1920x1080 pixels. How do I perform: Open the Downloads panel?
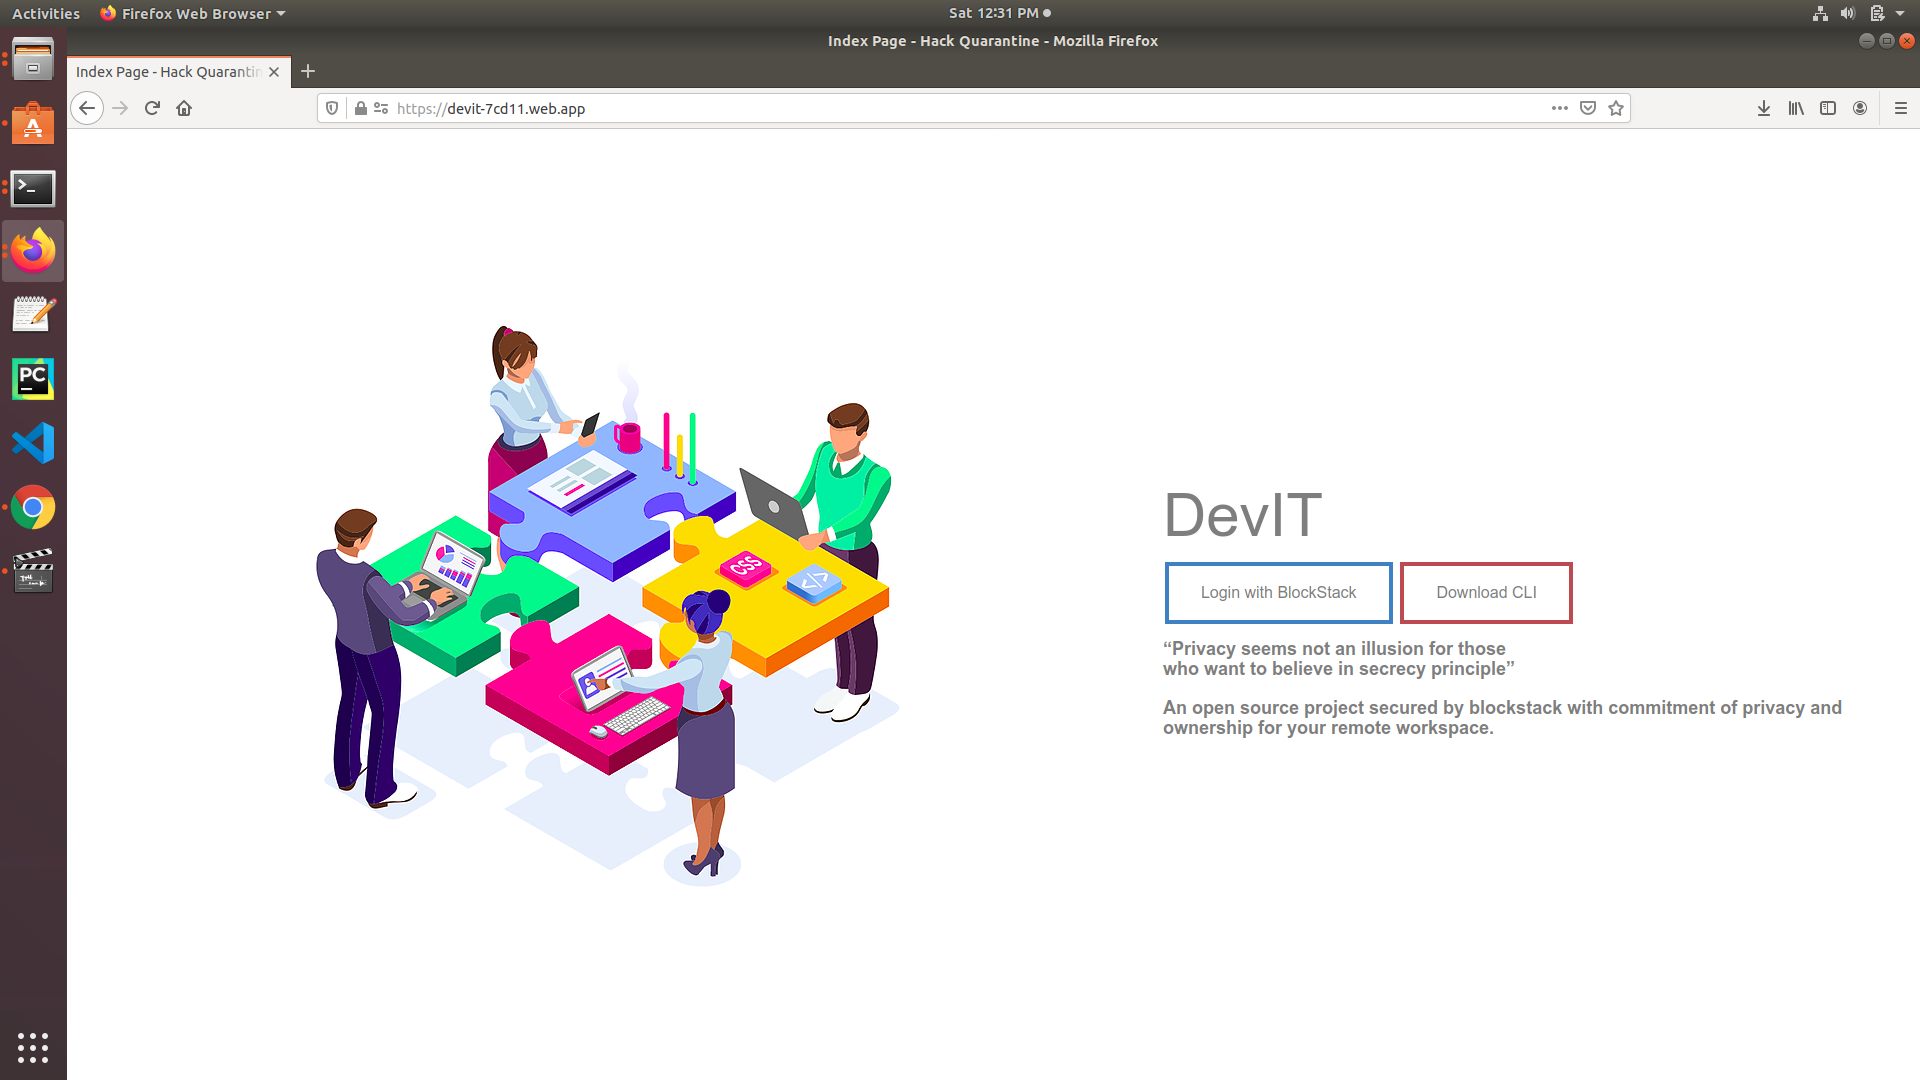pyautogui.click(x=1764, y=108)
